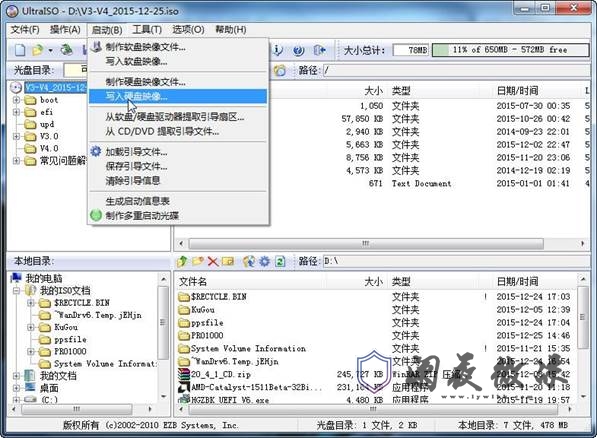The image size is (597, 438).
Task: Sort disc list by 日期/时间 column header
Action: click(517, 91)
